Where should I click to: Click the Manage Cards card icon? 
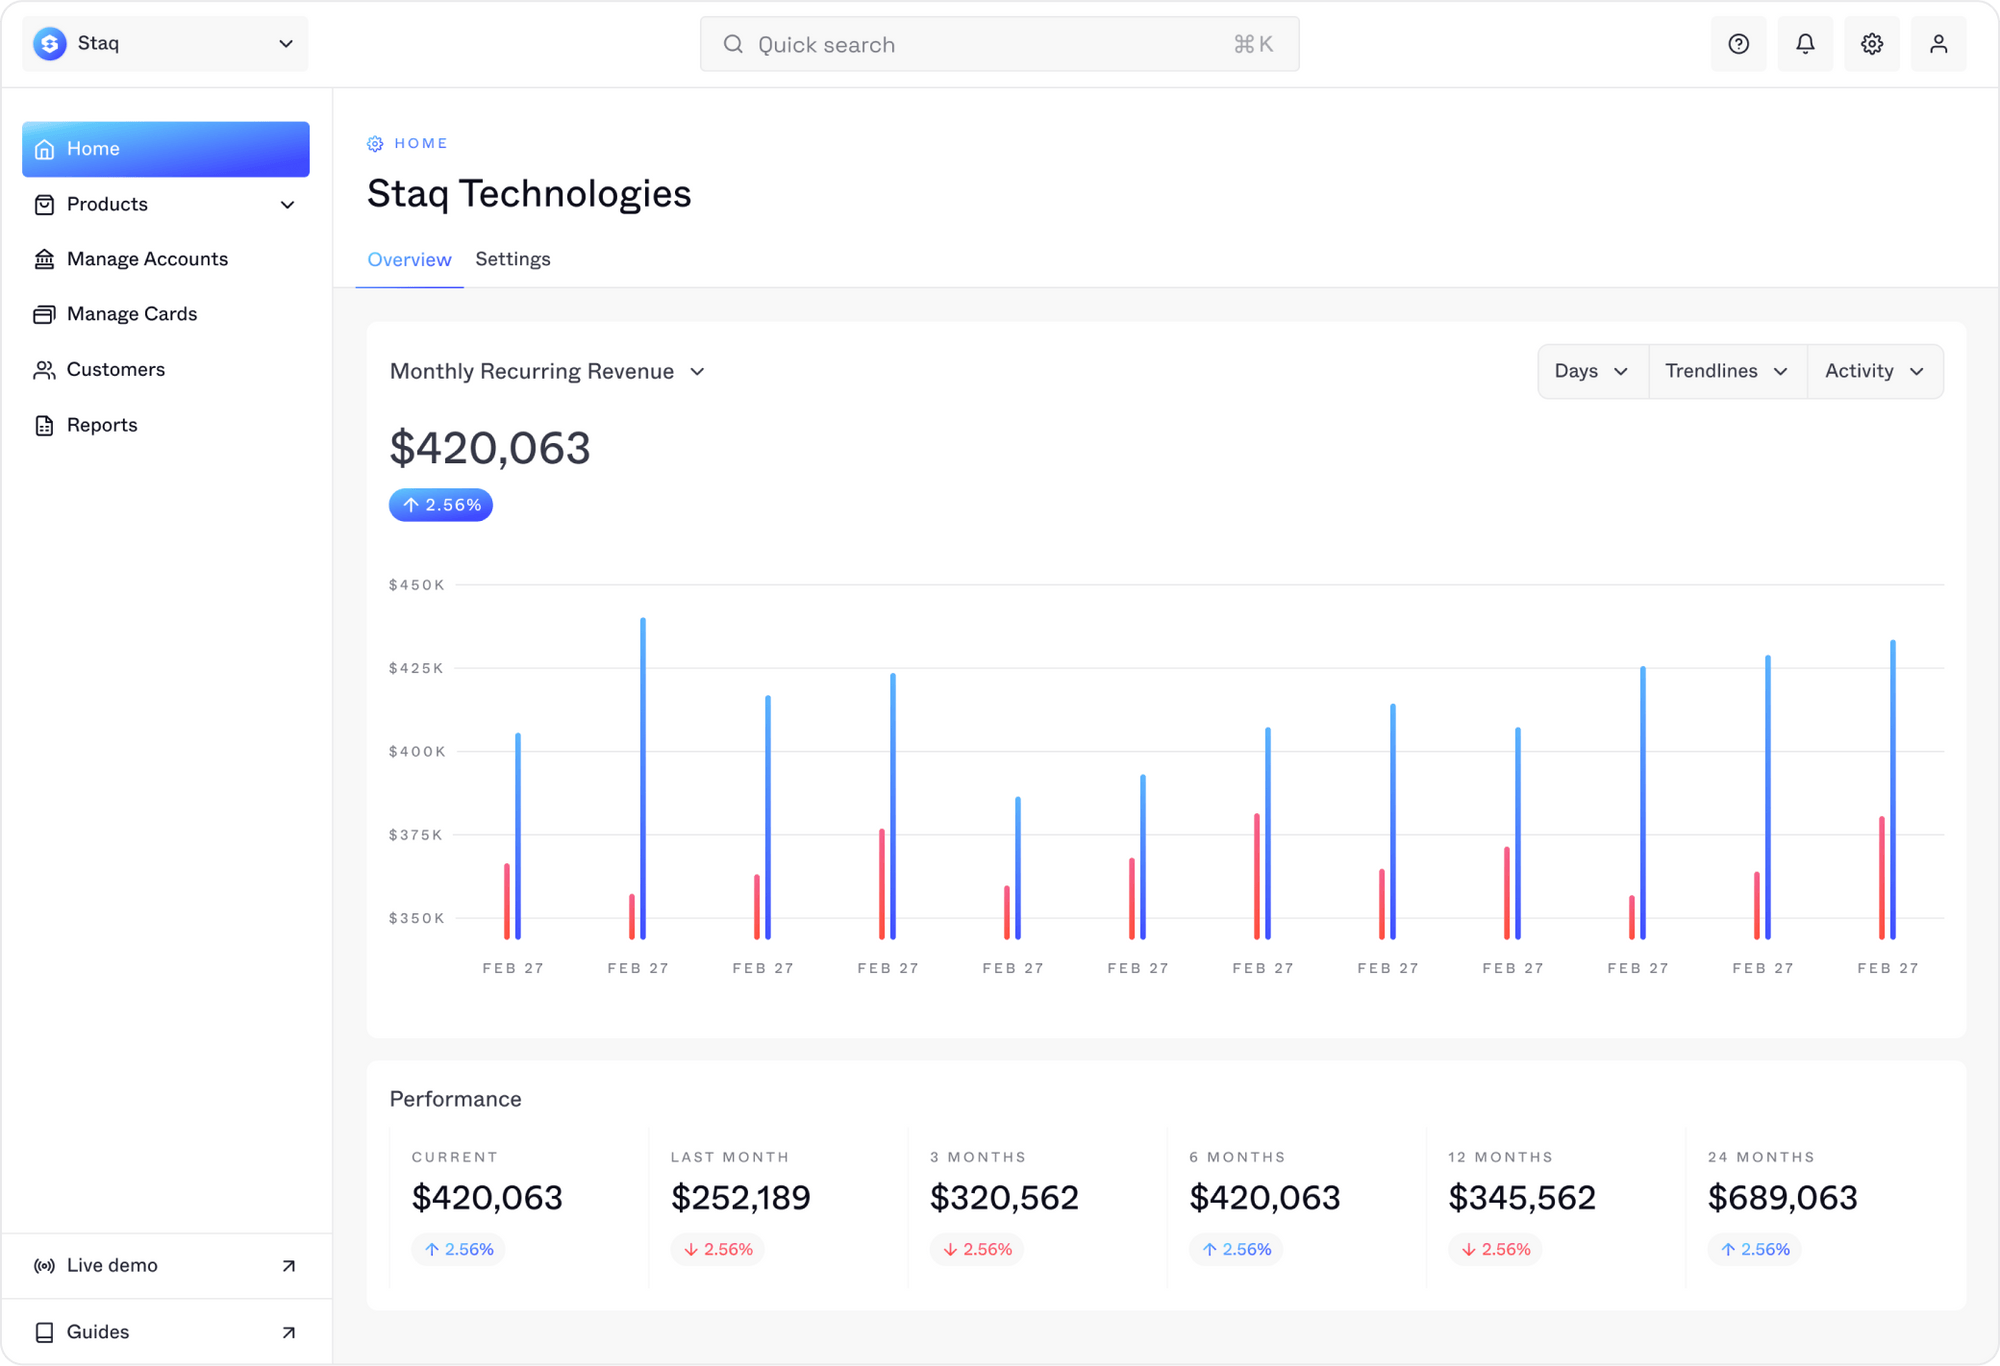tap(44, 315)
